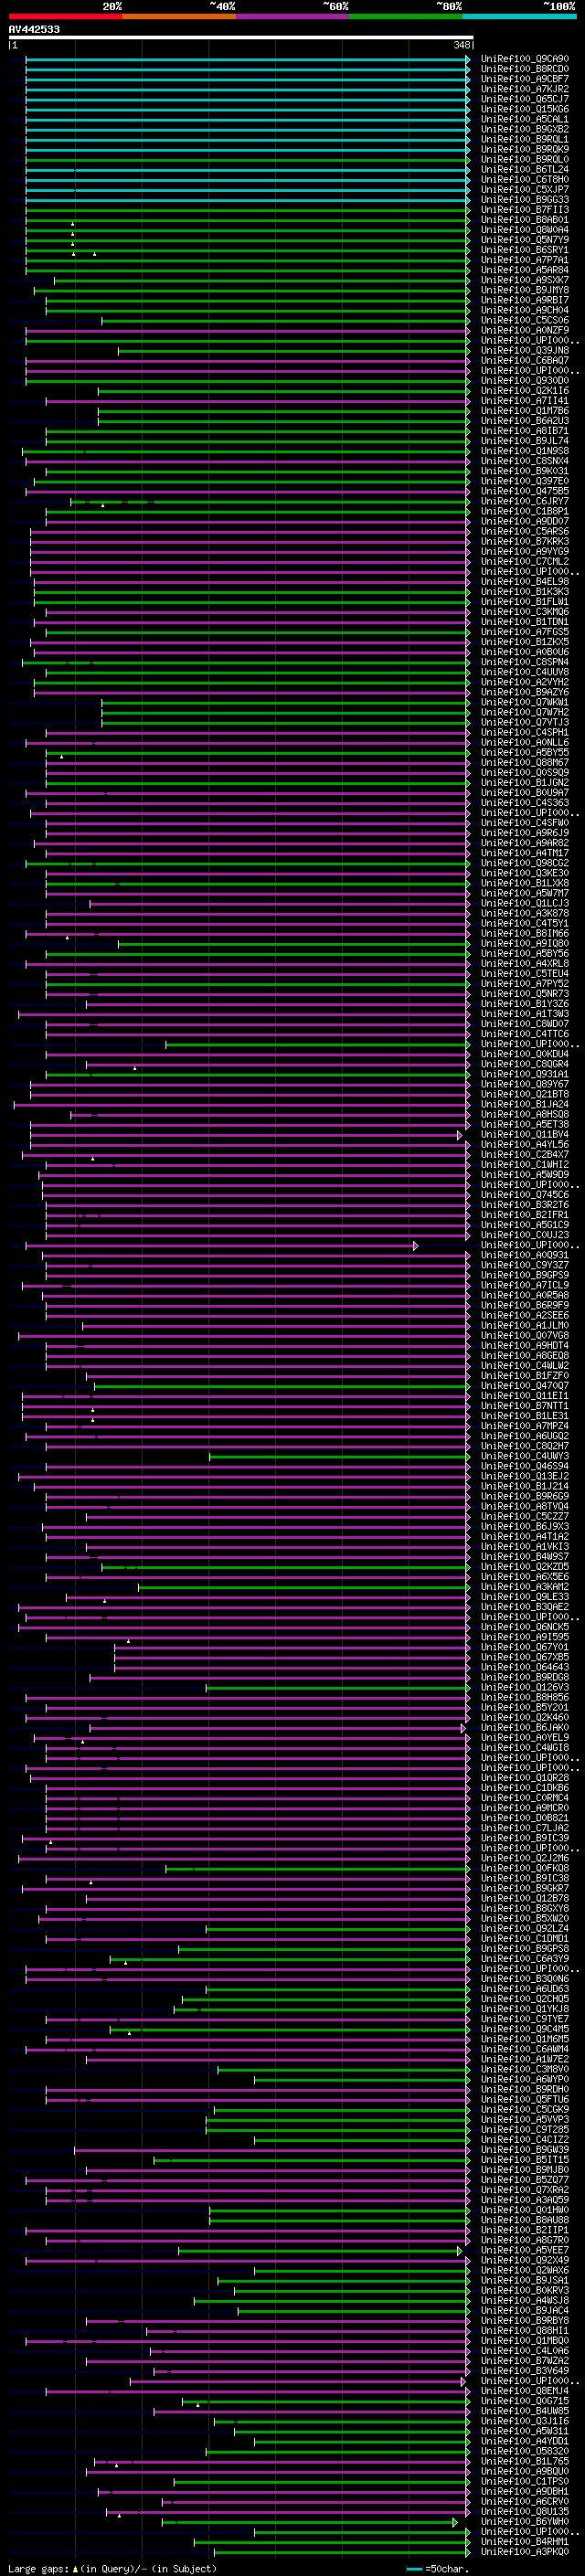Screen dimensions: 585x2576
Task: Select the UniRef100_Q2K1I6 hit name
Action: click(525, 391)
